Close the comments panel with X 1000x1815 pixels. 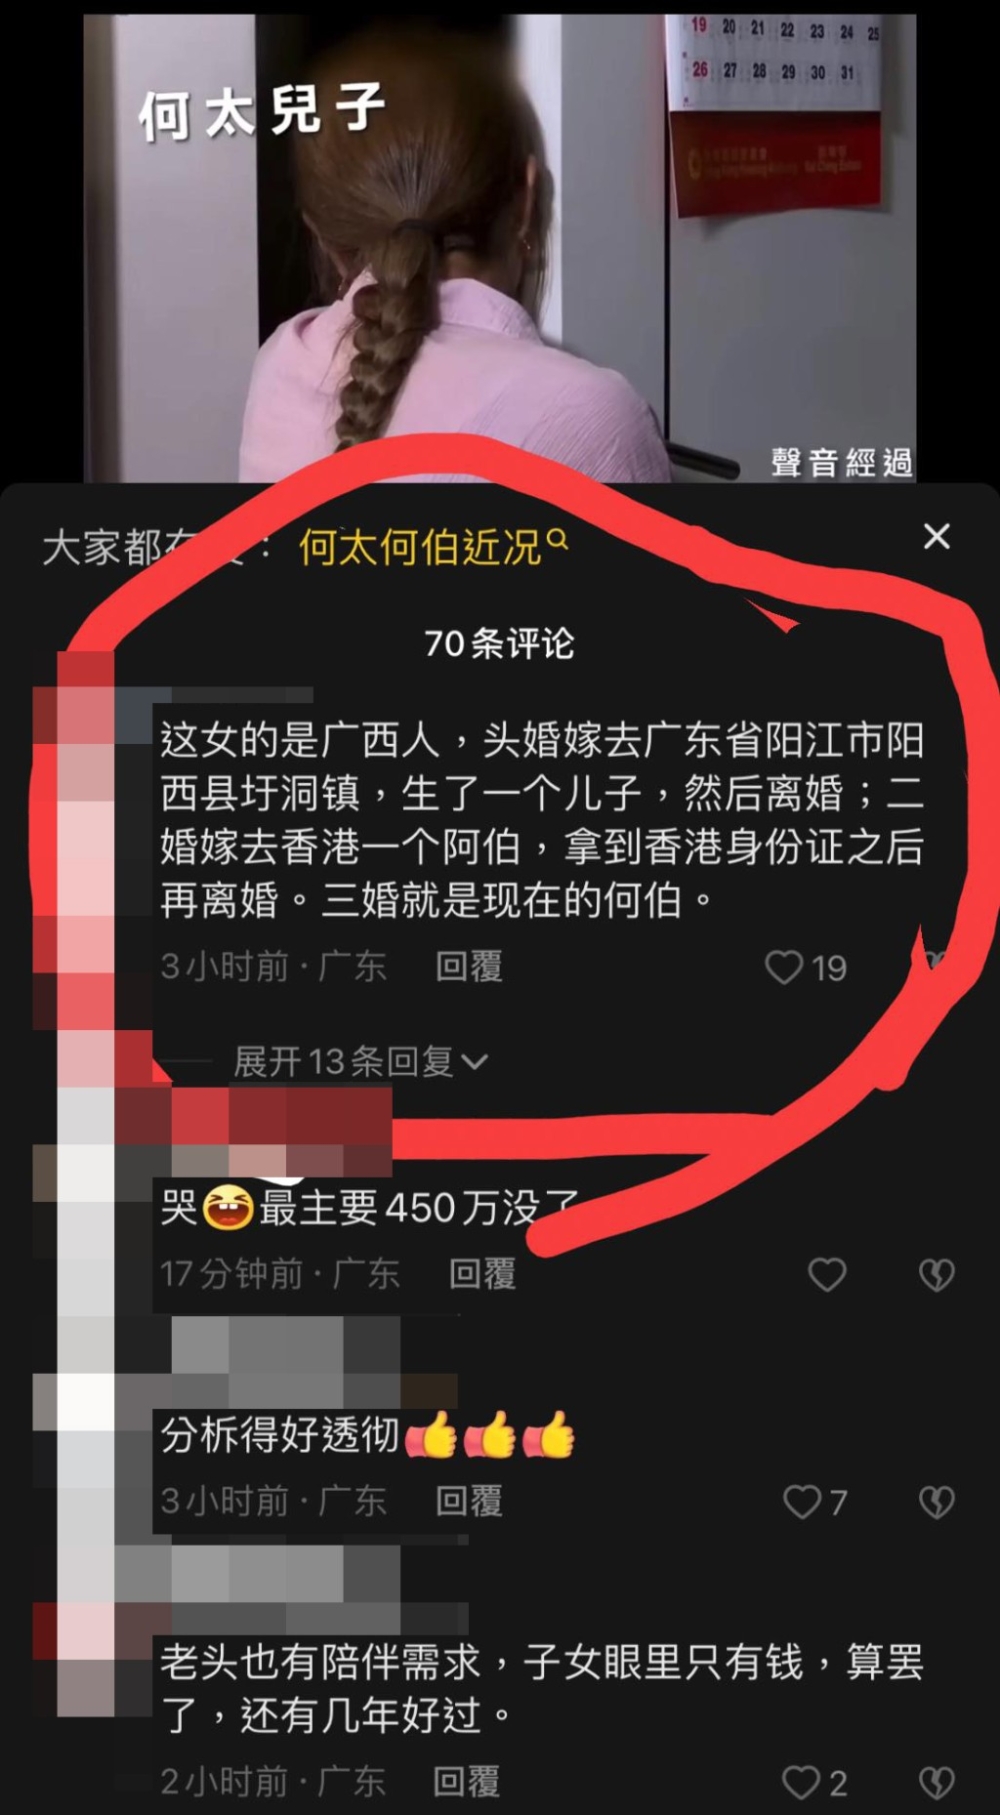tap(936, 537)
